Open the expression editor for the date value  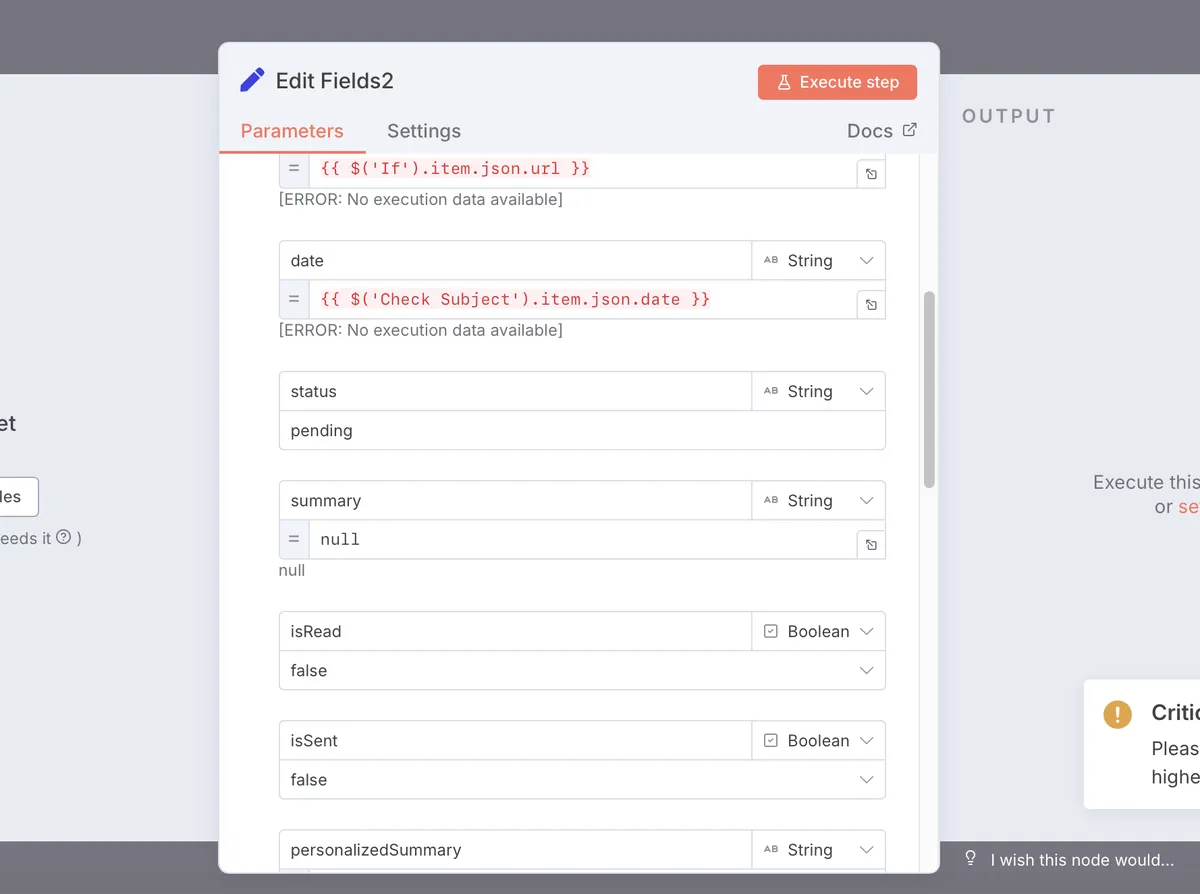click(x=871, y=305)
